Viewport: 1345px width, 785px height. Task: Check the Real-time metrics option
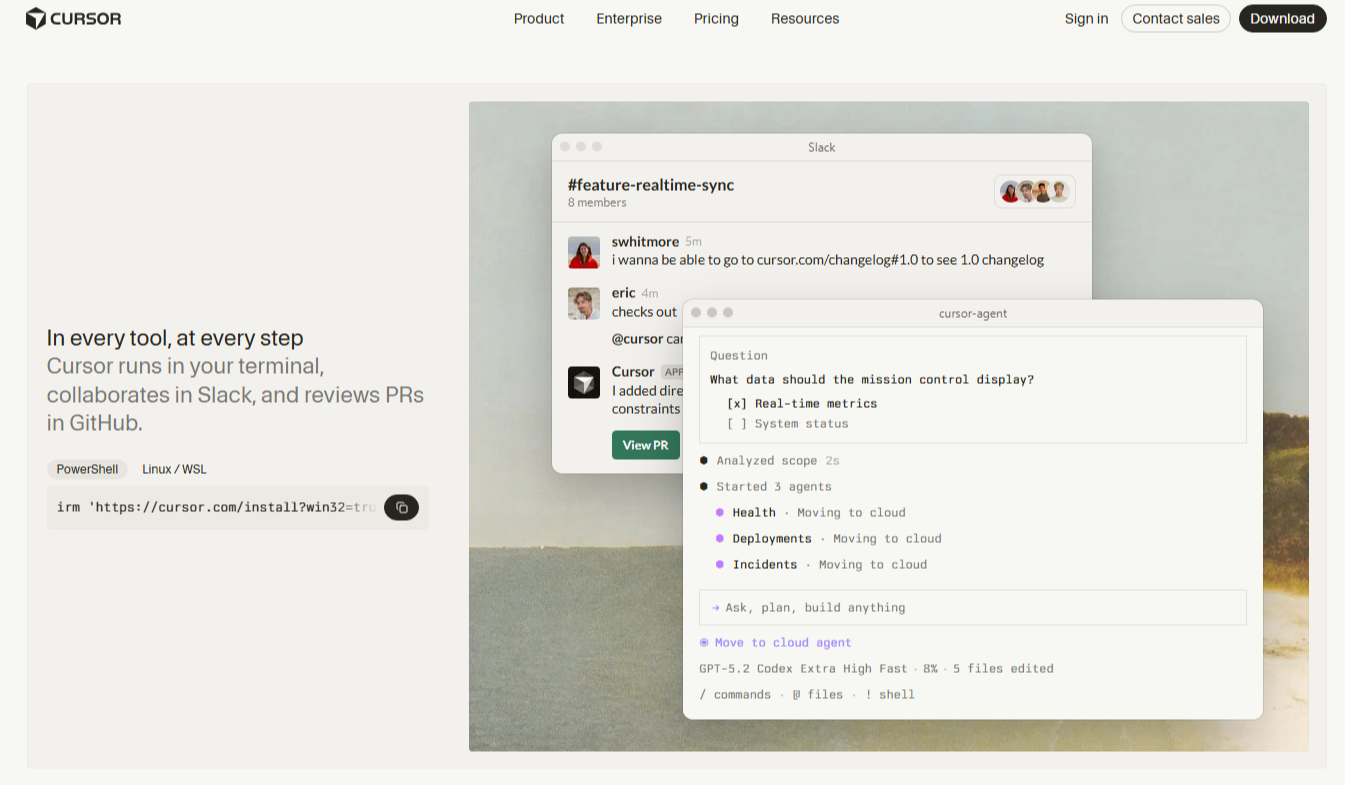click(737, 404)
